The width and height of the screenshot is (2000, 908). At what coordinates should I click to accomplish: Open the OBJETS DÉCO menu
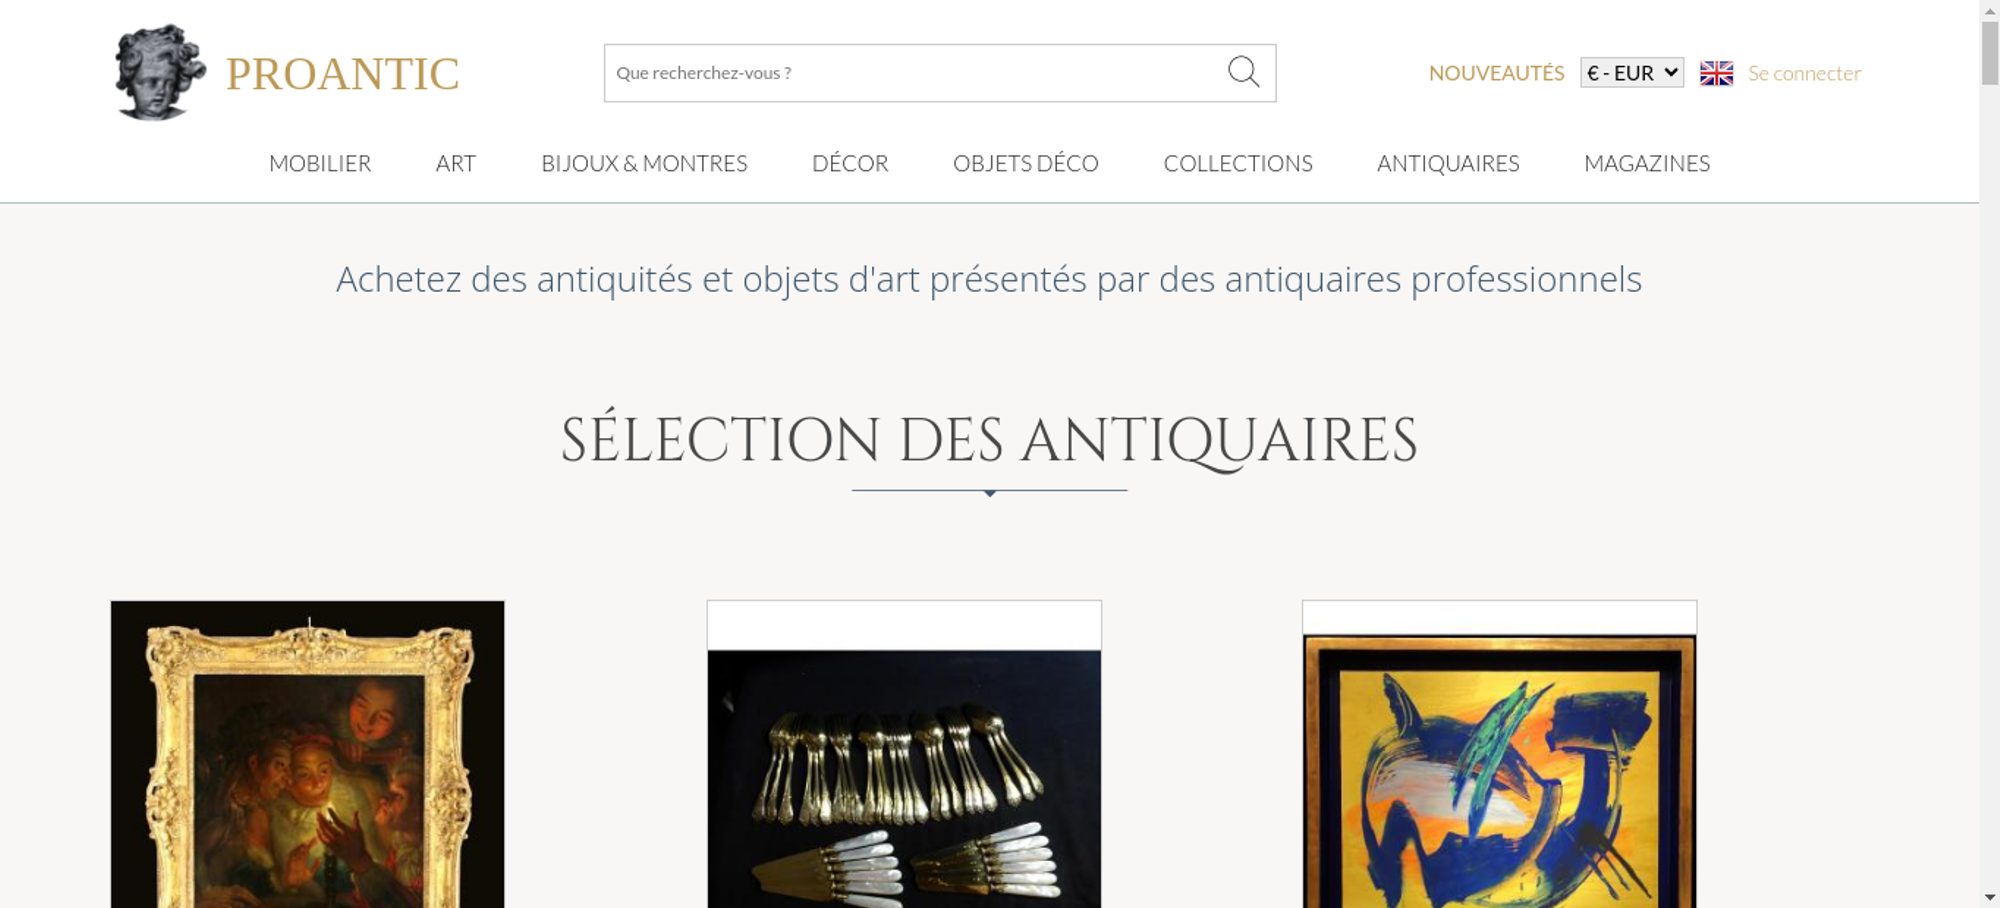pos(1026,163)
